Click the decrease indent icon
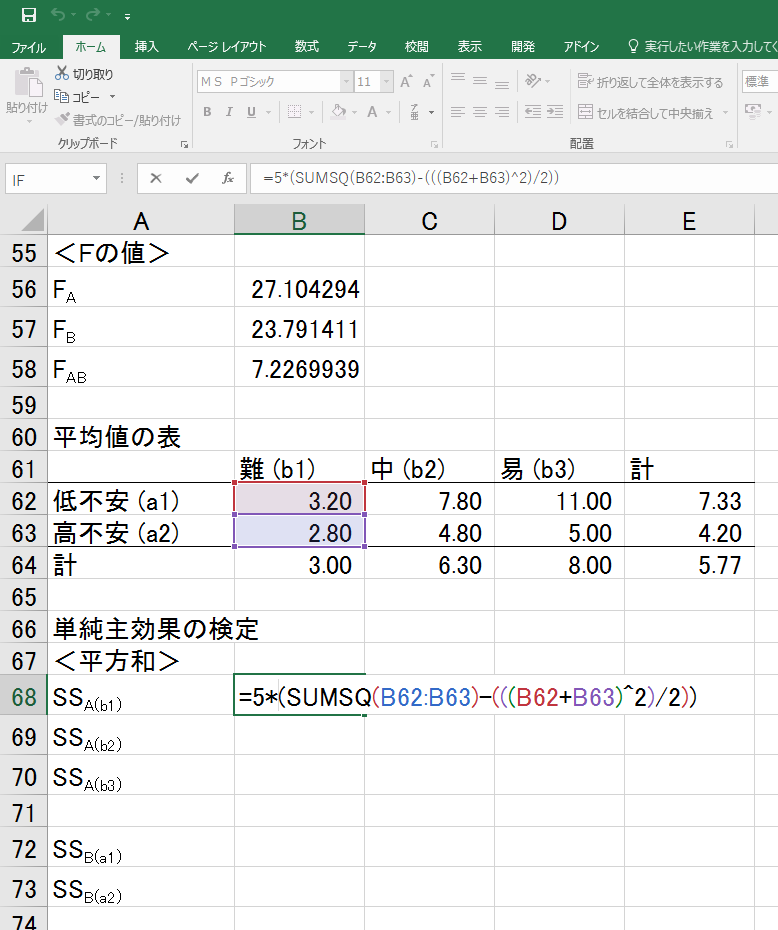 533,112
